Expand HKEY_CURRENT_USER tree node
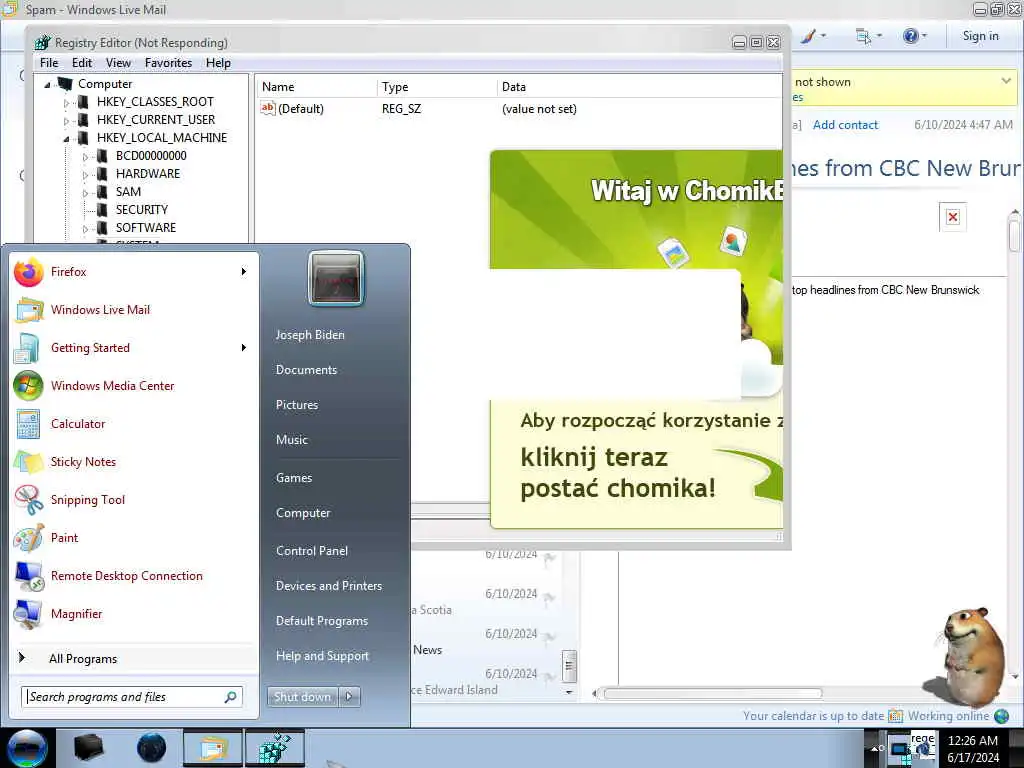Screen dimensions: 1024x768 click(x=66, y=121)
